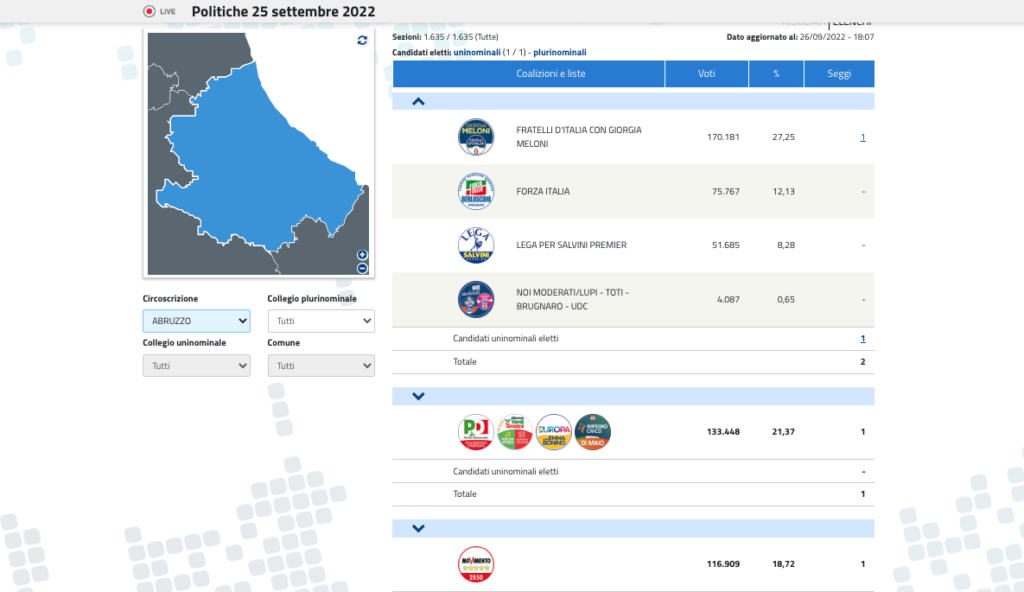Click the Dato aggiornato al timestamp
Viewport: 1024px width, 592px height.
800,37
